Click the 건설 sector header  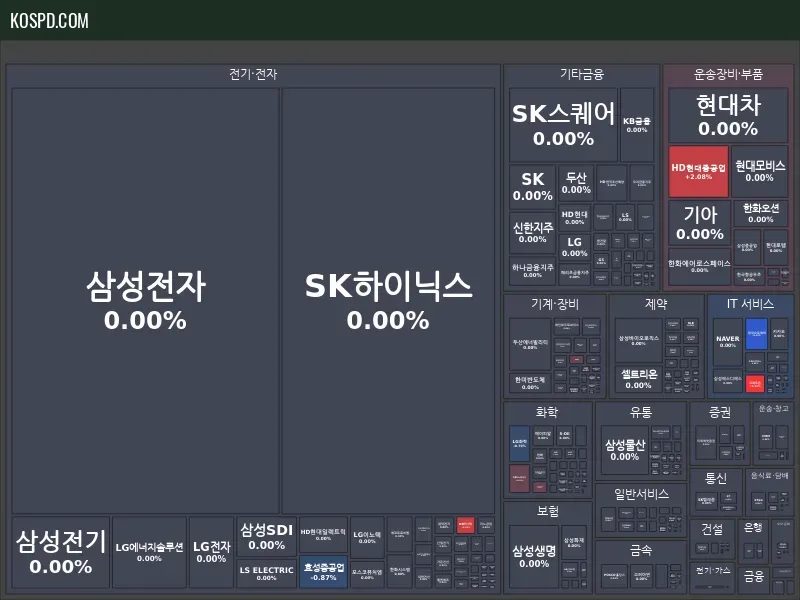(x=712, y=529)
